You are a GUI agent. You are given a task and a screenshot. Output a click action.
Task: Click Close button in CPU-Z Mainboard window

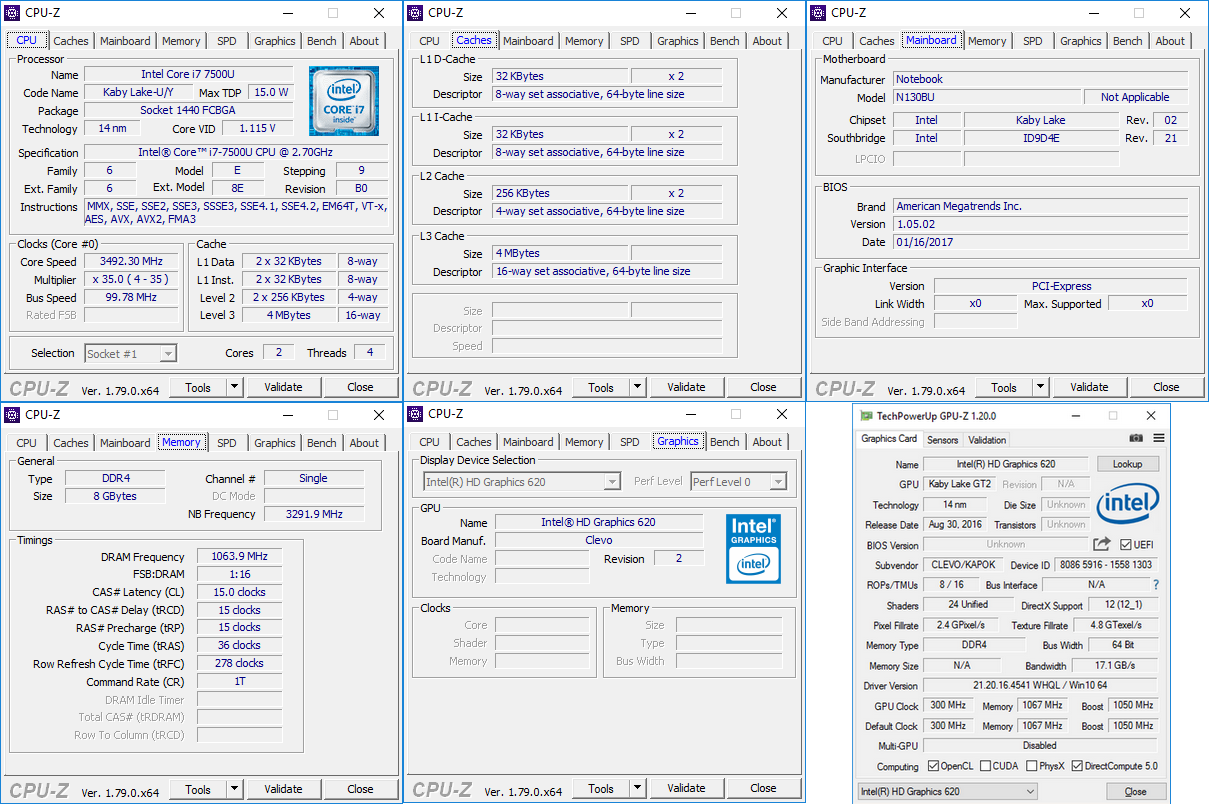click(1166, 387)
